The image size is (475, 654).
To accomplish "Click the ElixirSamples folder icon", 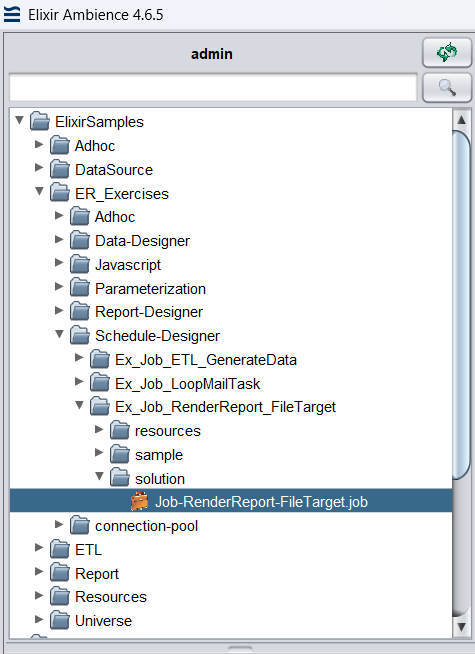I will click(x=40, y=121).
